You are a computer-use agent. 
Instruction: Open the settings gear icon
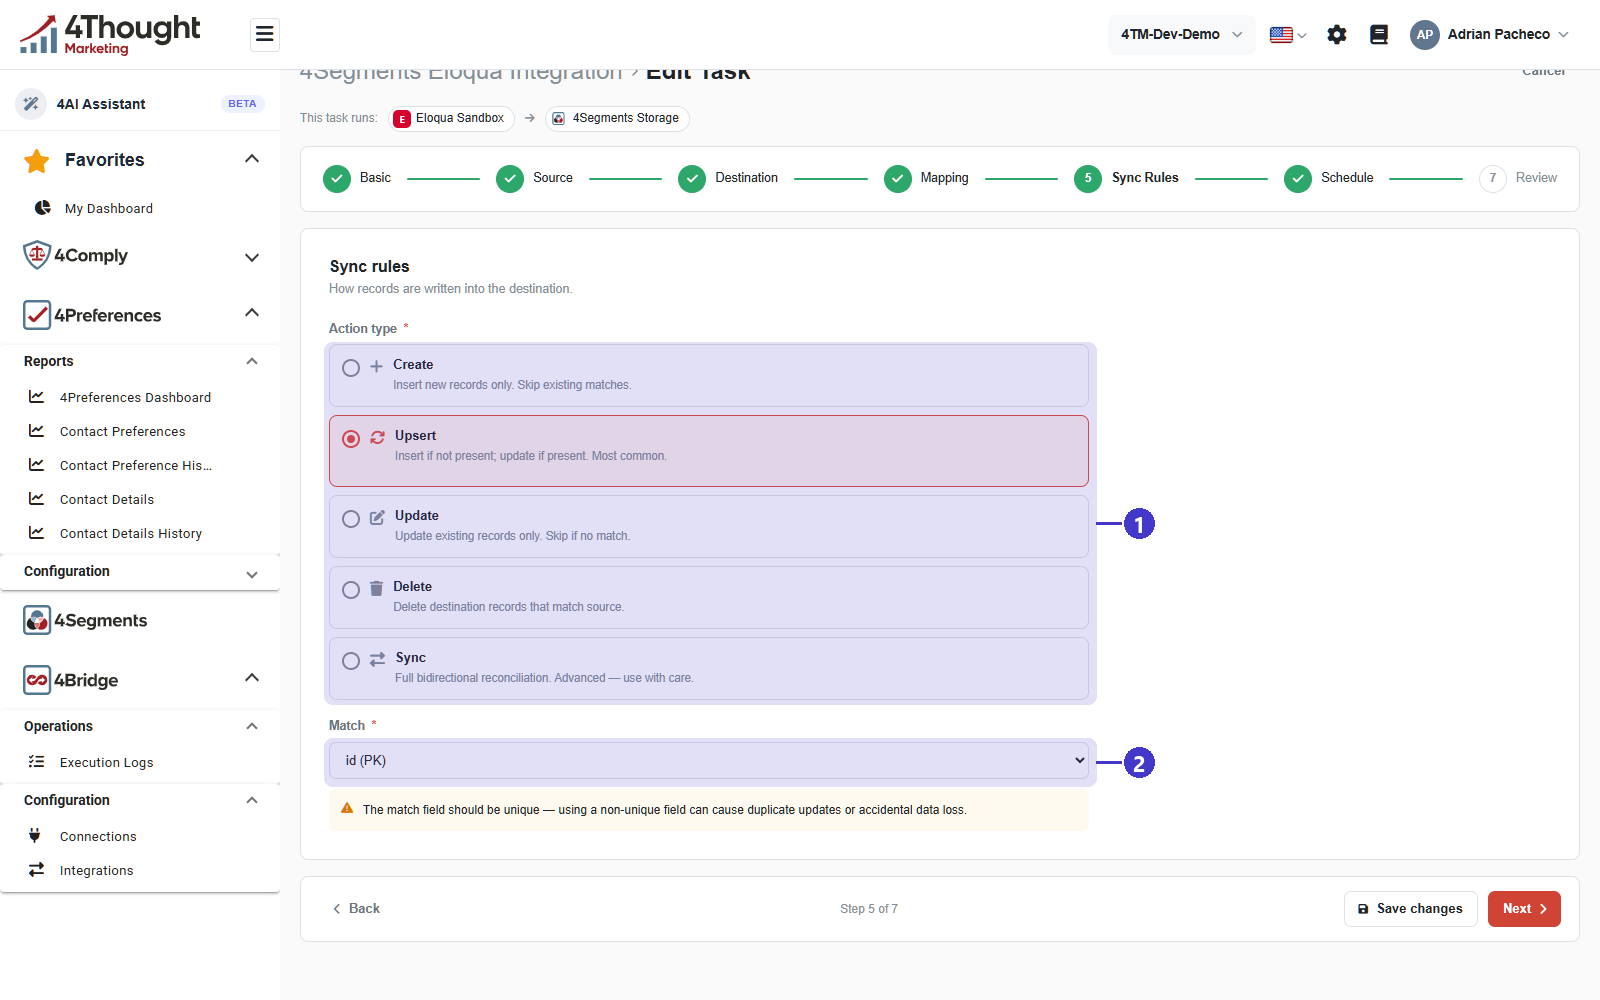click(1337, 34)
